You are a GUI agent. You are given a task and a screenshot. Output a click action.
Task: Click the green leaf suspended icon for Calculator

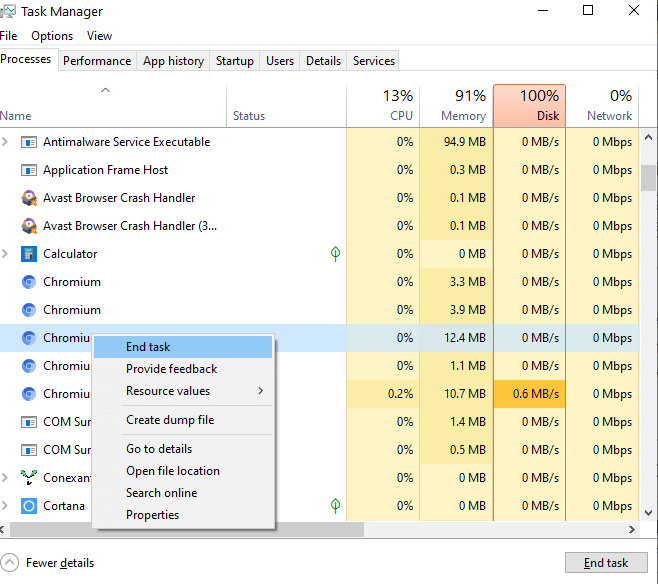pos(335,254)
